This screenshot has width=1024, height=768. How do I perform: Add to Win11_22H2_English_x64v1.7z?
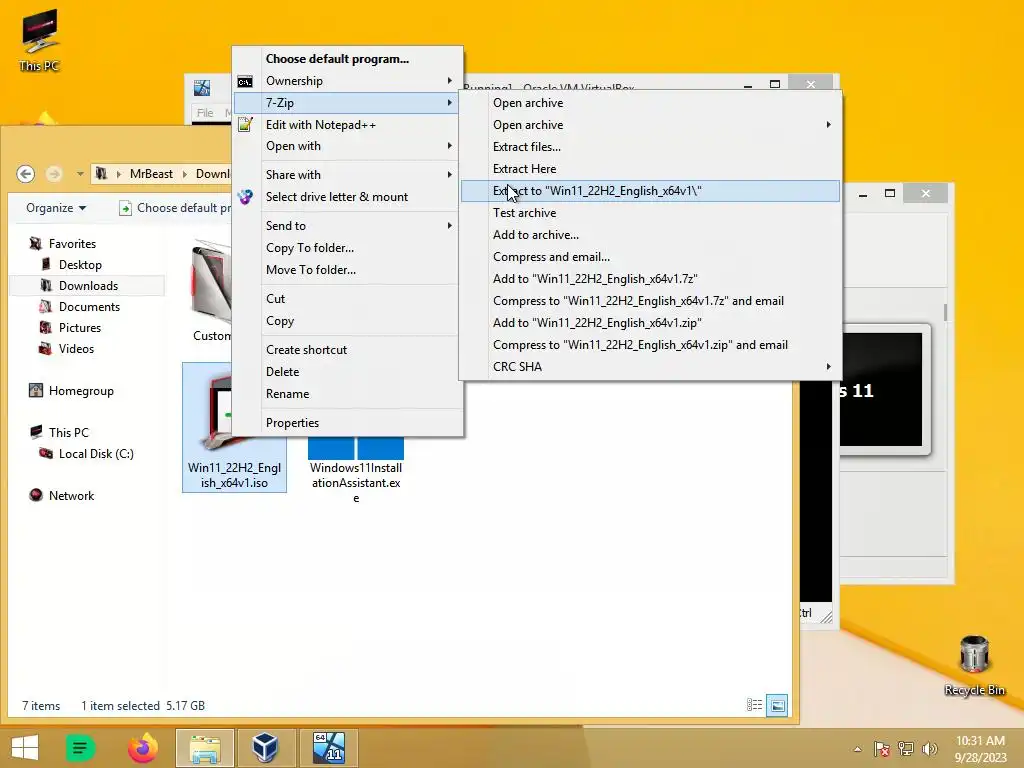tap(650, 279)
